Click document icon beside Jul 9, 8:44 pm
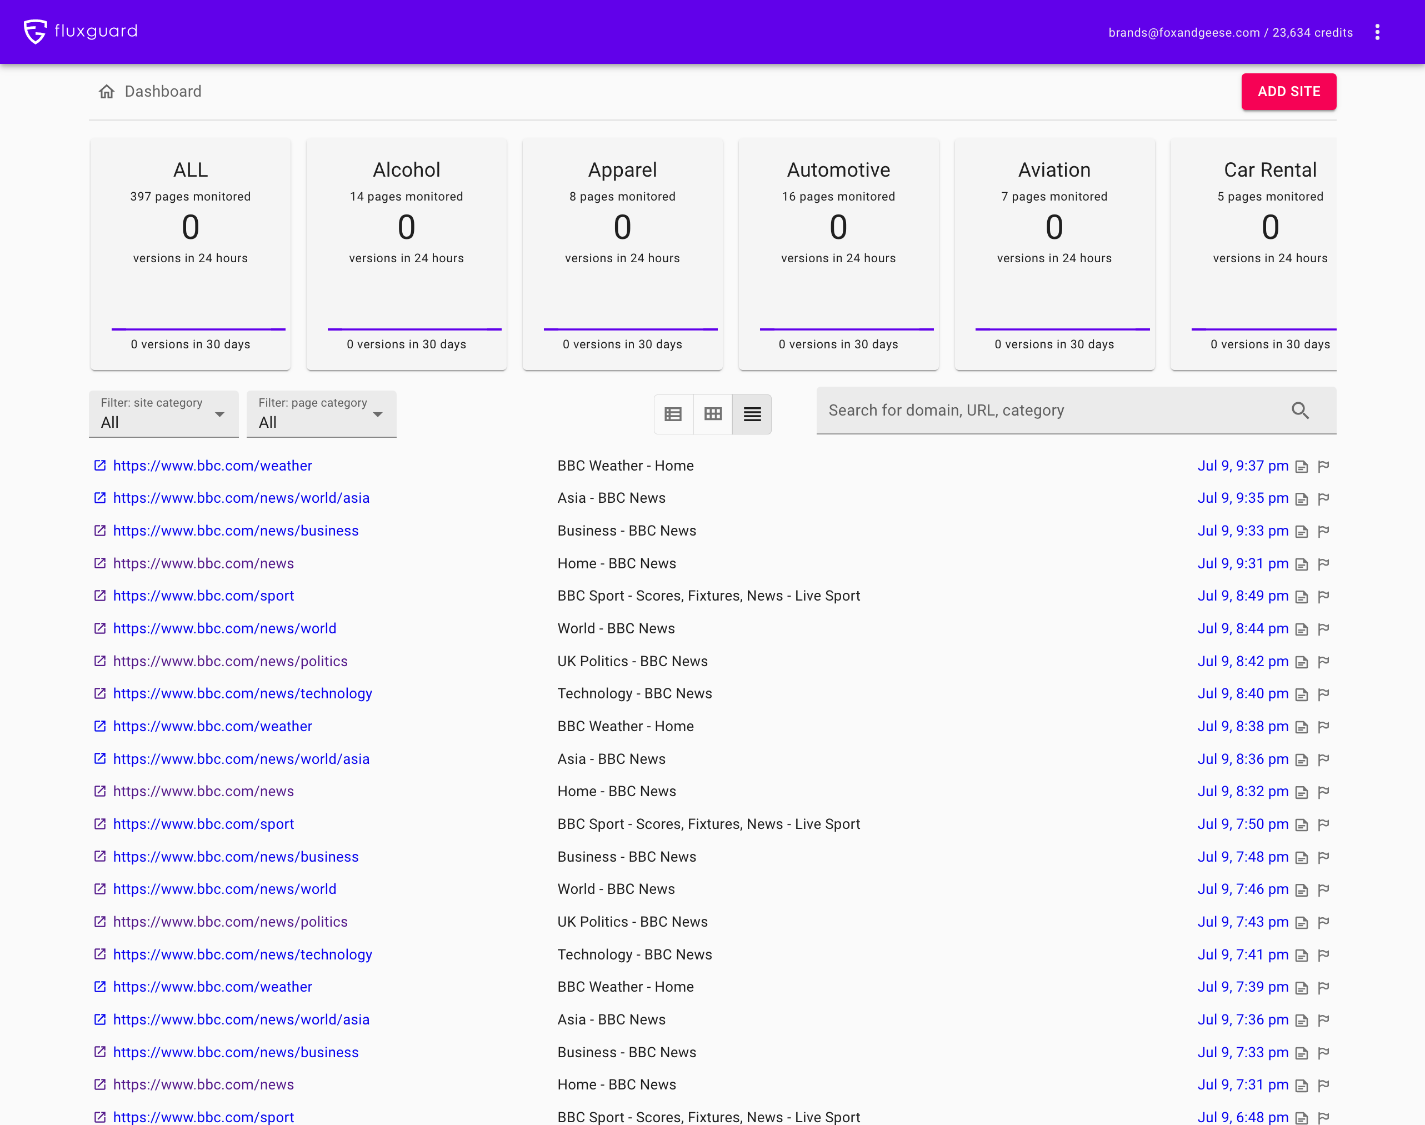 pyautogui.click(x=1302, y=630)
